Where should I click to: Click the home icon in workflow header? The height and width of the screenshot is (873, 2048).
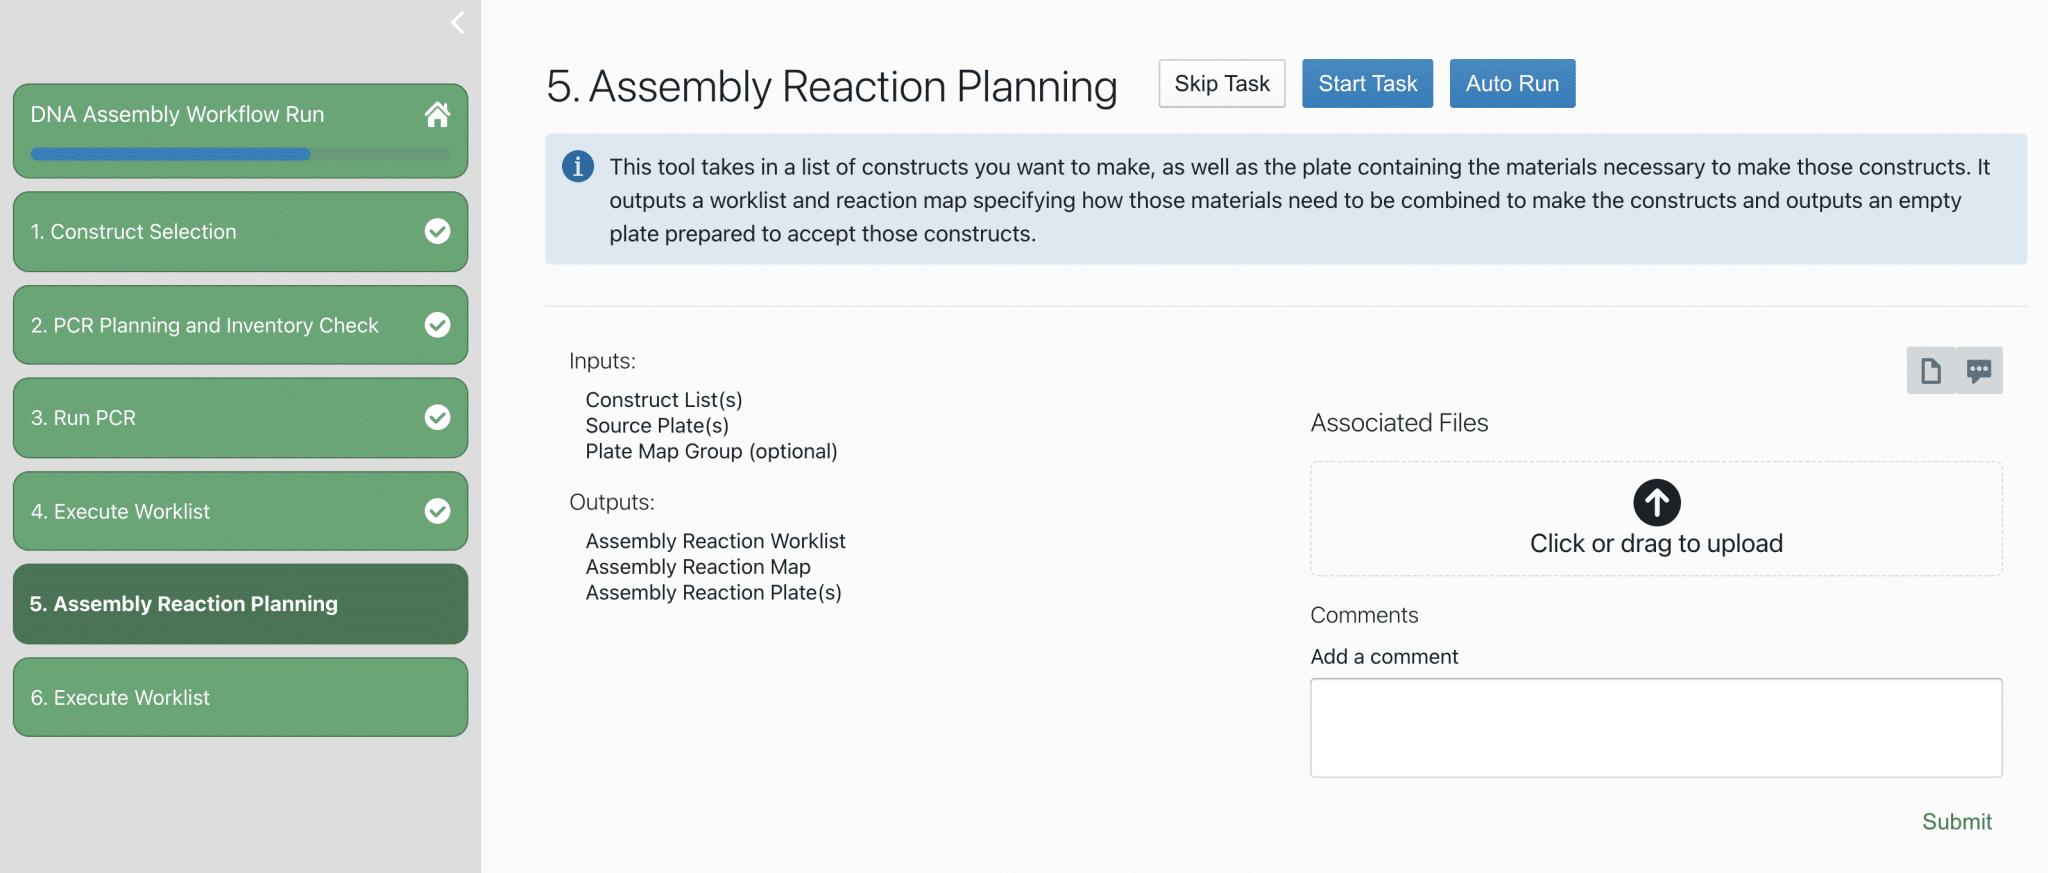pos(437,115)
